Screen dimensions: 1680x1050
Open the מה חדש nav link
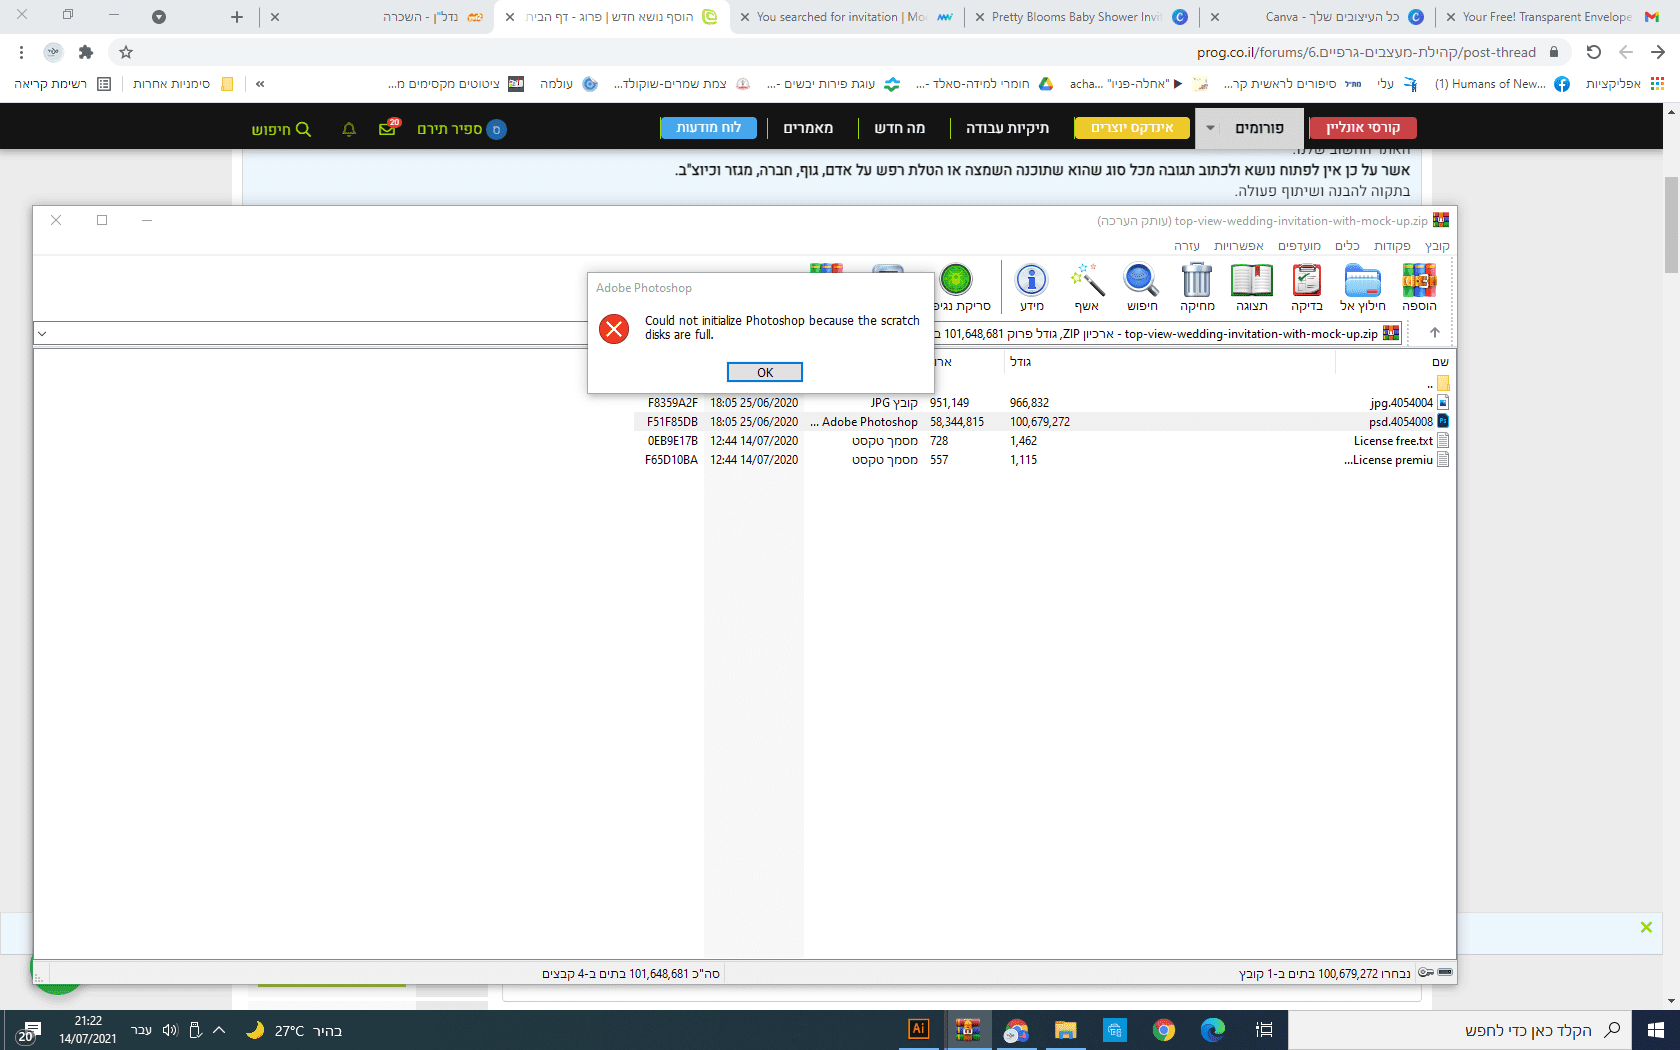[900, 128]
